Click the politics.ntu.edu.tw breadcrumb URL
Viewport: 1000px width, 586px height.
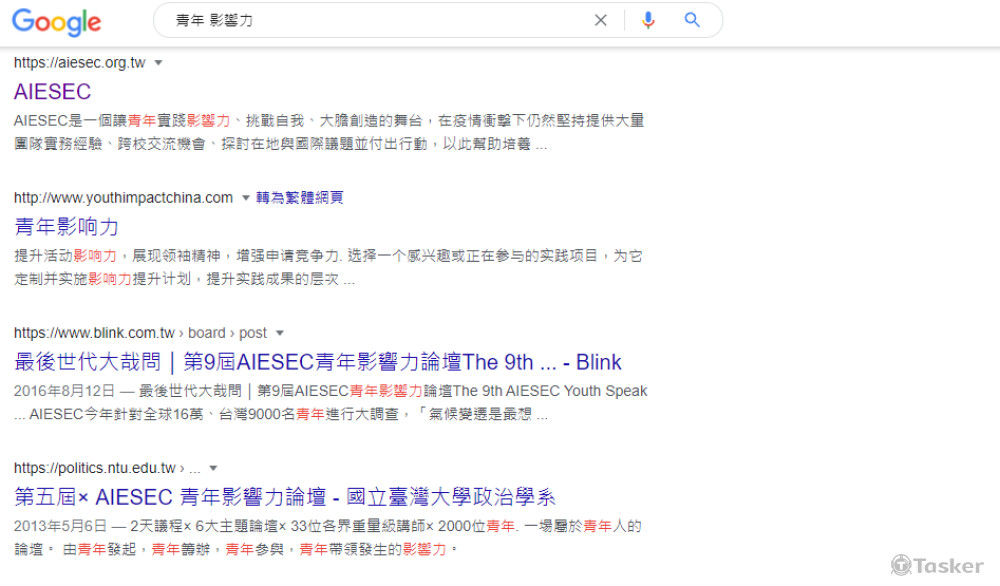95,468
